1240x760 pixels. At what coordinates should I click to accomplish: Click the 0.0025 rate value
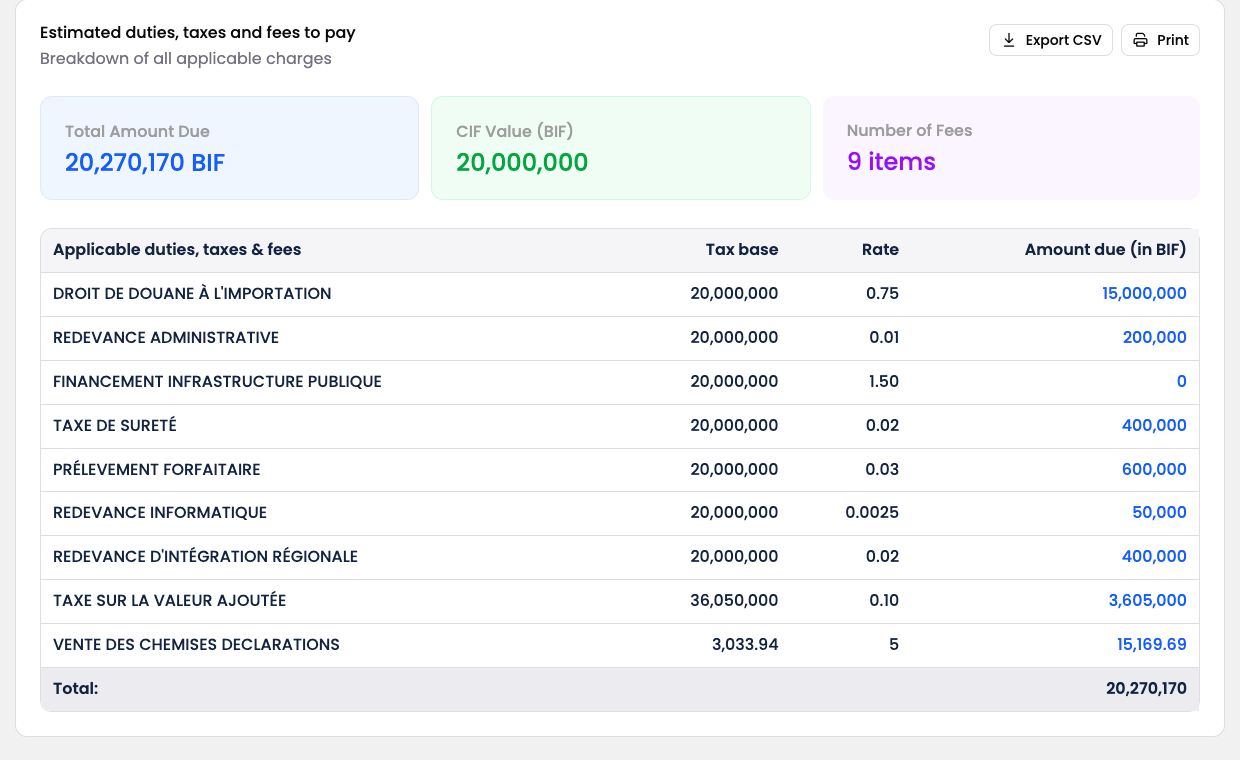[872, 513]
